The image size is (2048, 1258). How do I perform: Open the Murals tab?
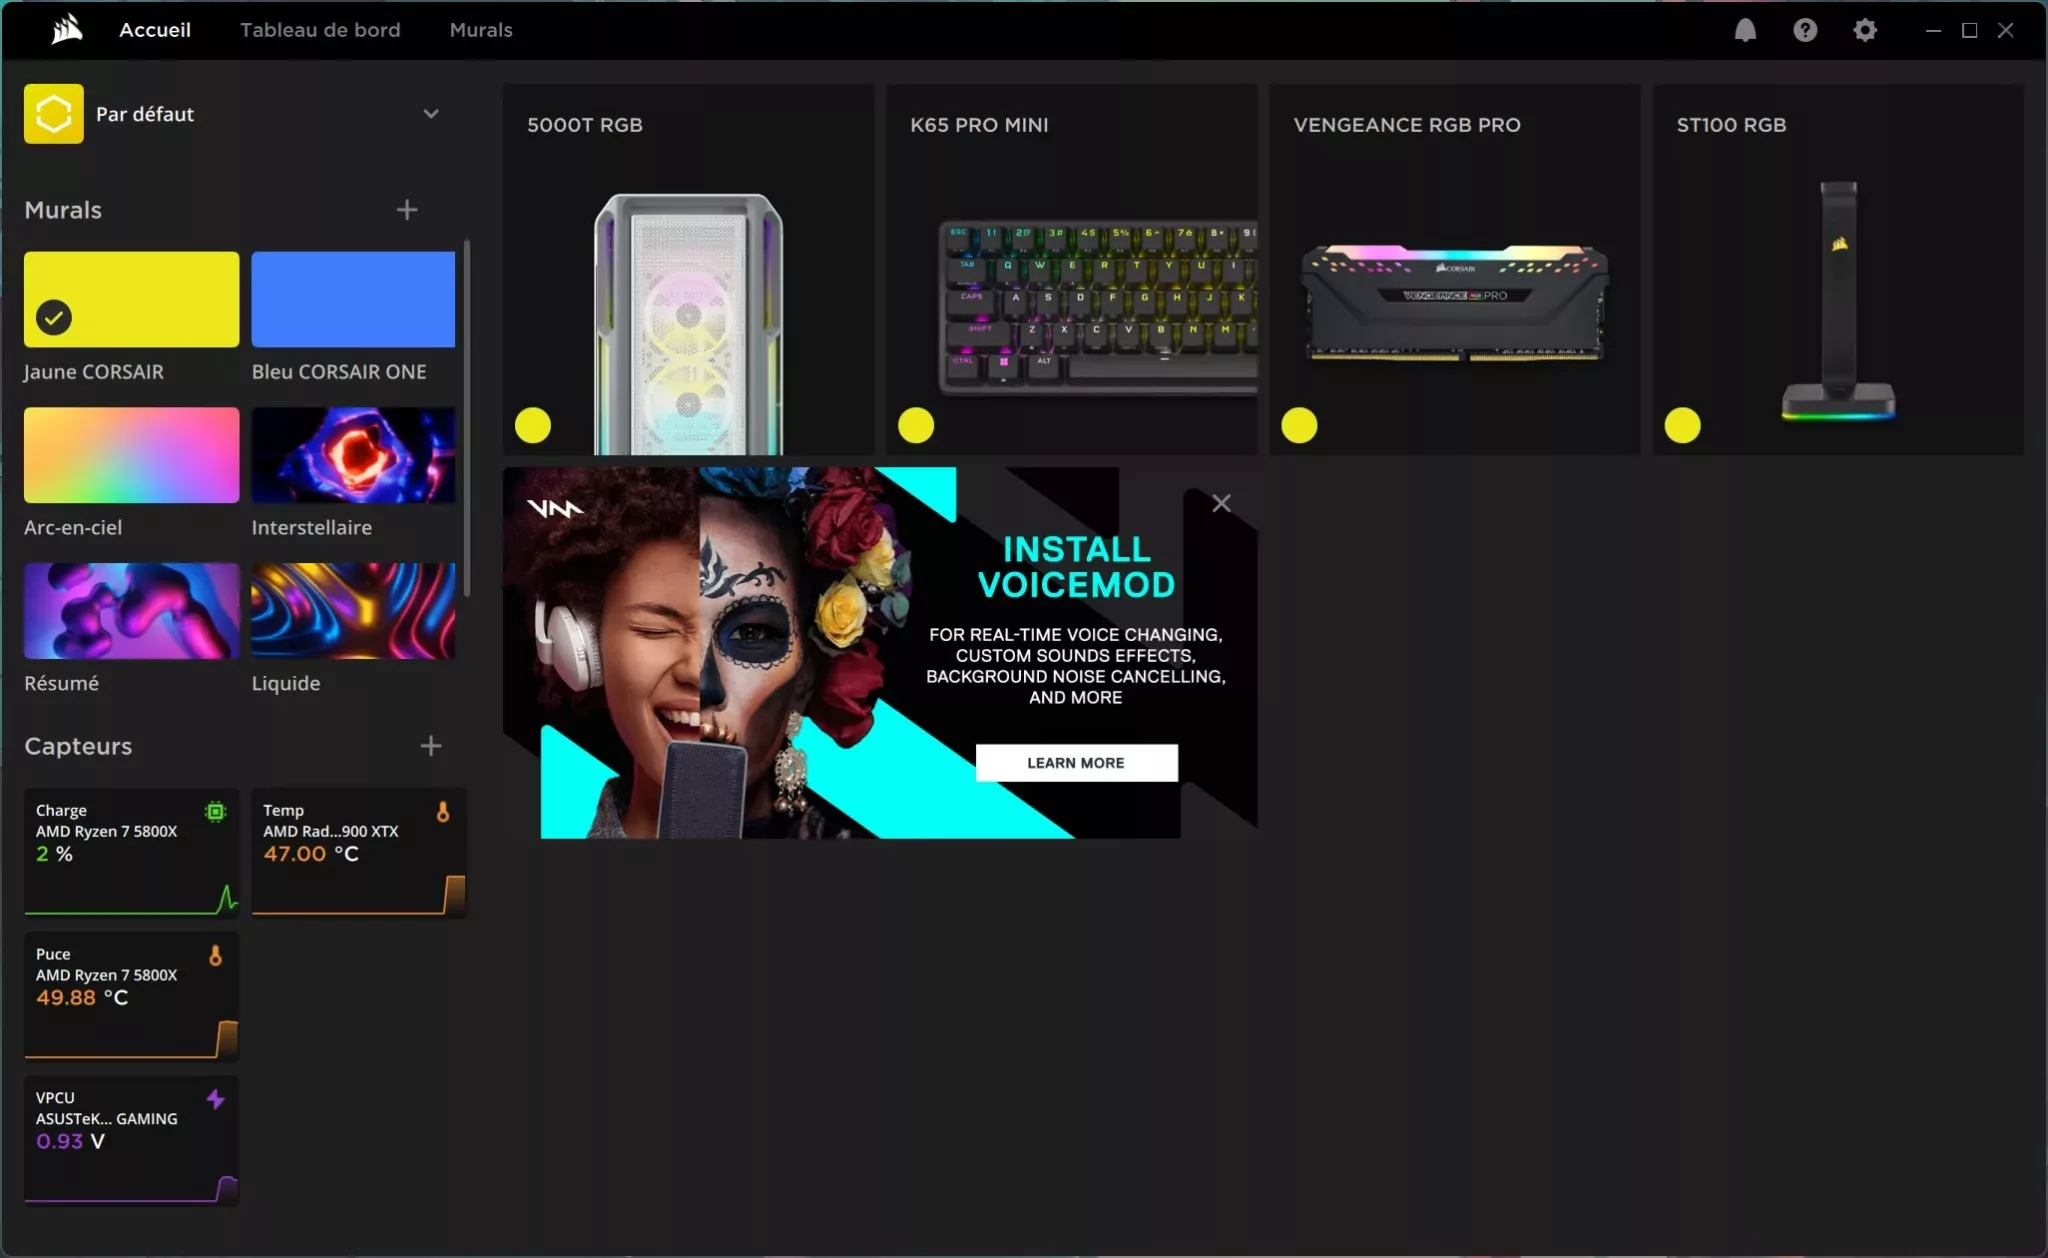tap(481, 30)
